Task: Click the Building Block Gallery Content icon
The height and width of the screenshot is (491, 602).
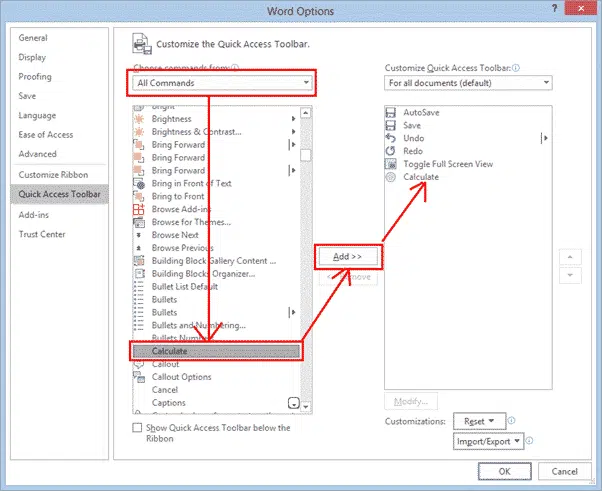Action: (x=139, y=261)
